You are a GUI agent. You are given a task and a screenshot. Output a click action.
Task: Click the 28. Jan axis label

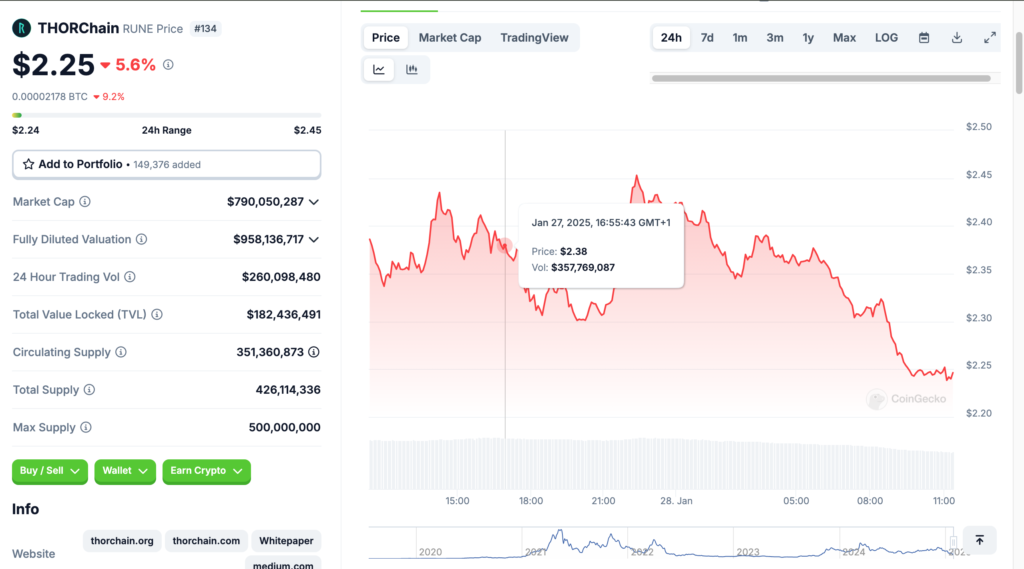point(676,501)
